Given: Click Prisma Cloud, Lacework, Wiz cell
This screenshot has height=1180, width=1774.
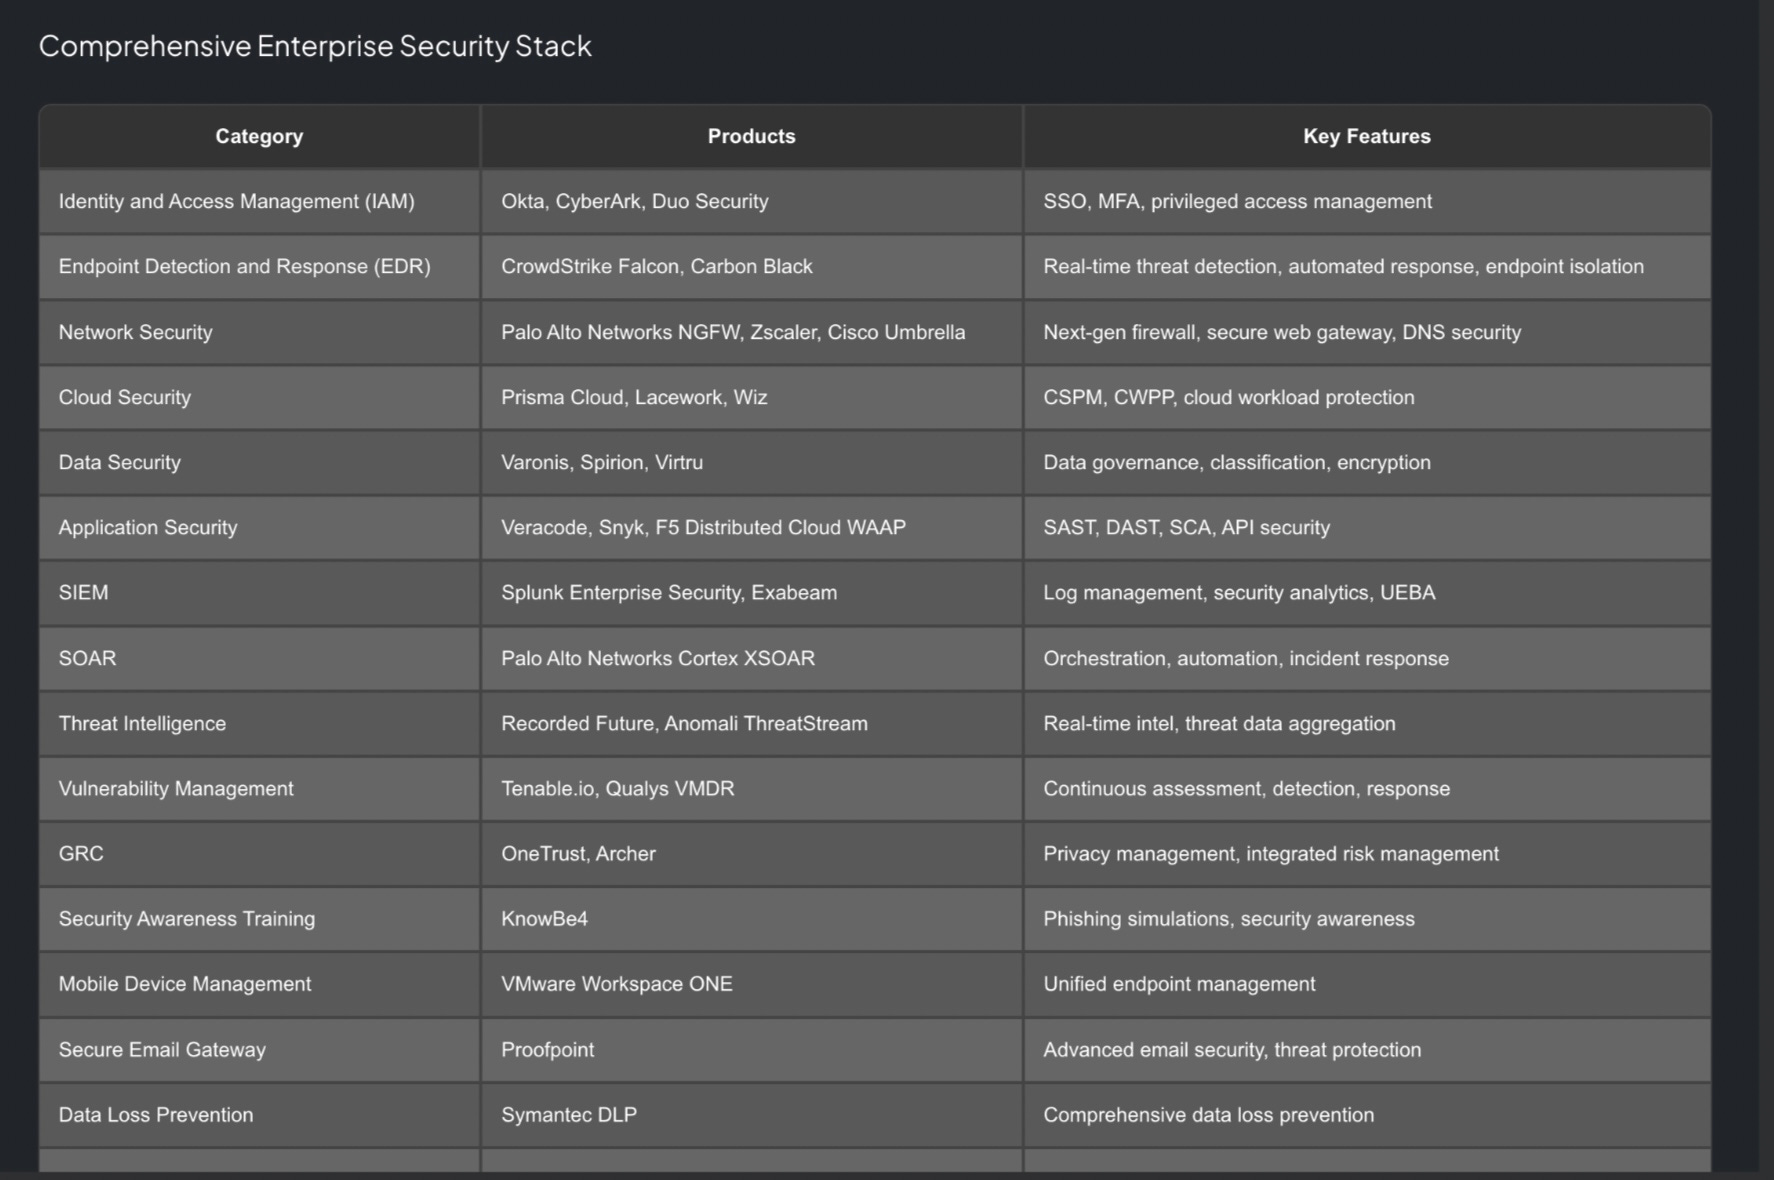Looking at the screenshot, I should (x=752, y=397).
